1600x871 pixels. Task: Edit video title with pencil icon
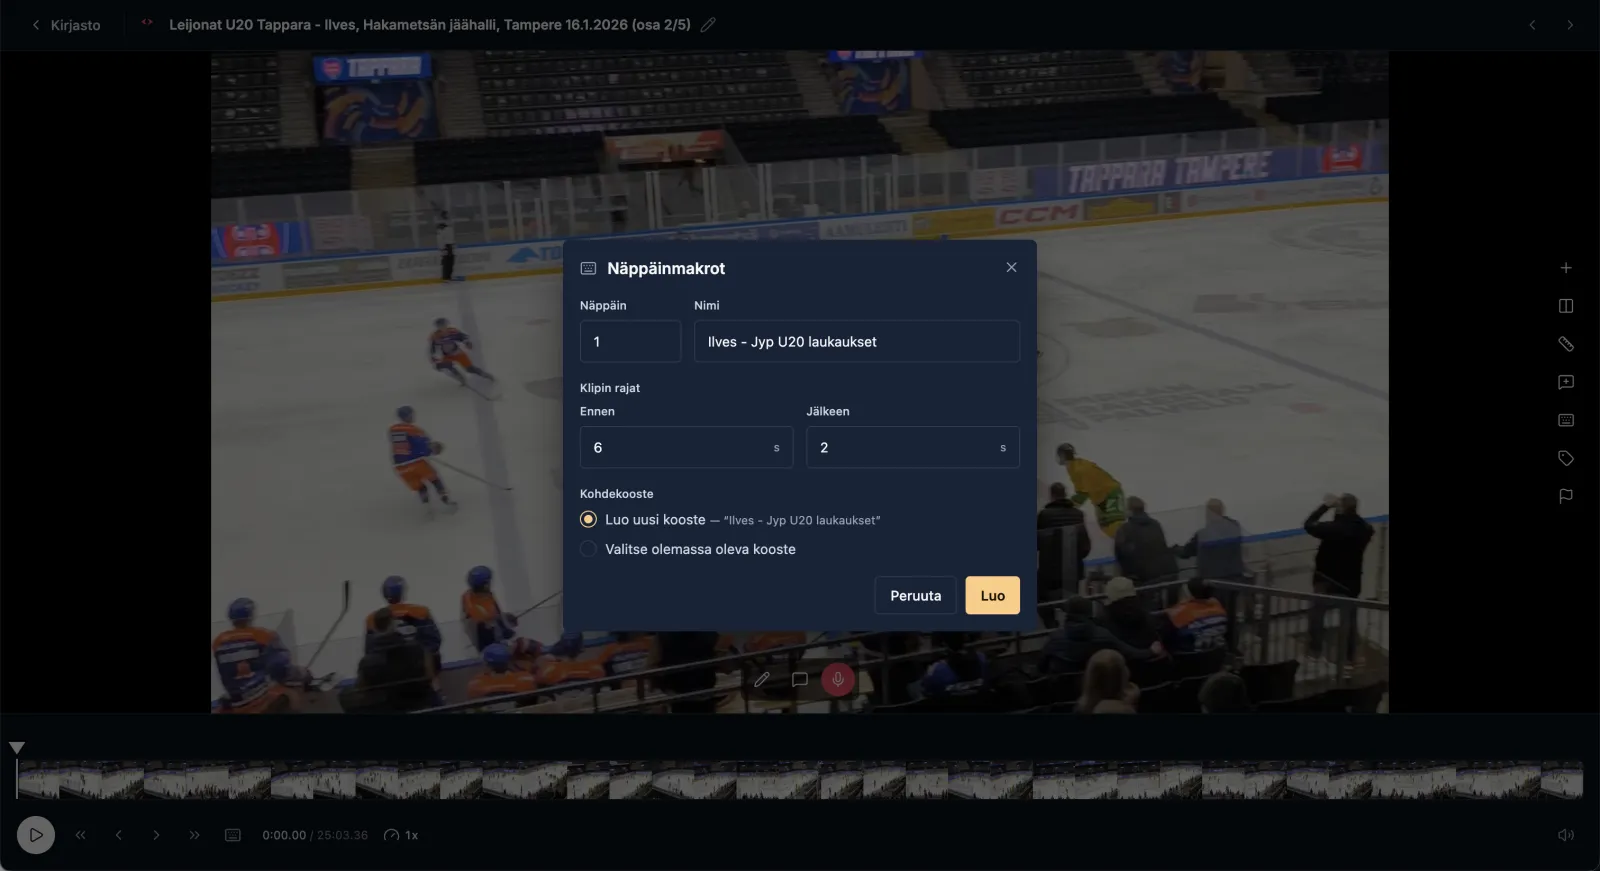[708, 25]
